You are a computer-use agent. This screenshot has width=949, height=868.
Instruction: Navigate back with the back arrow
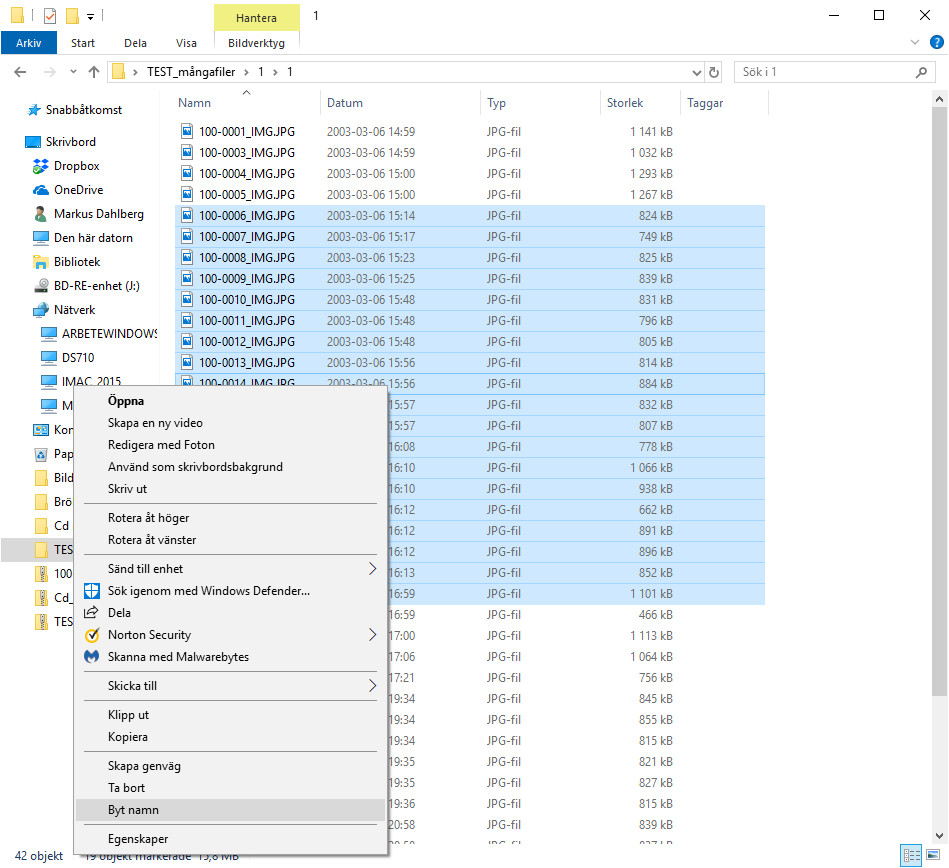click(21, 73)
